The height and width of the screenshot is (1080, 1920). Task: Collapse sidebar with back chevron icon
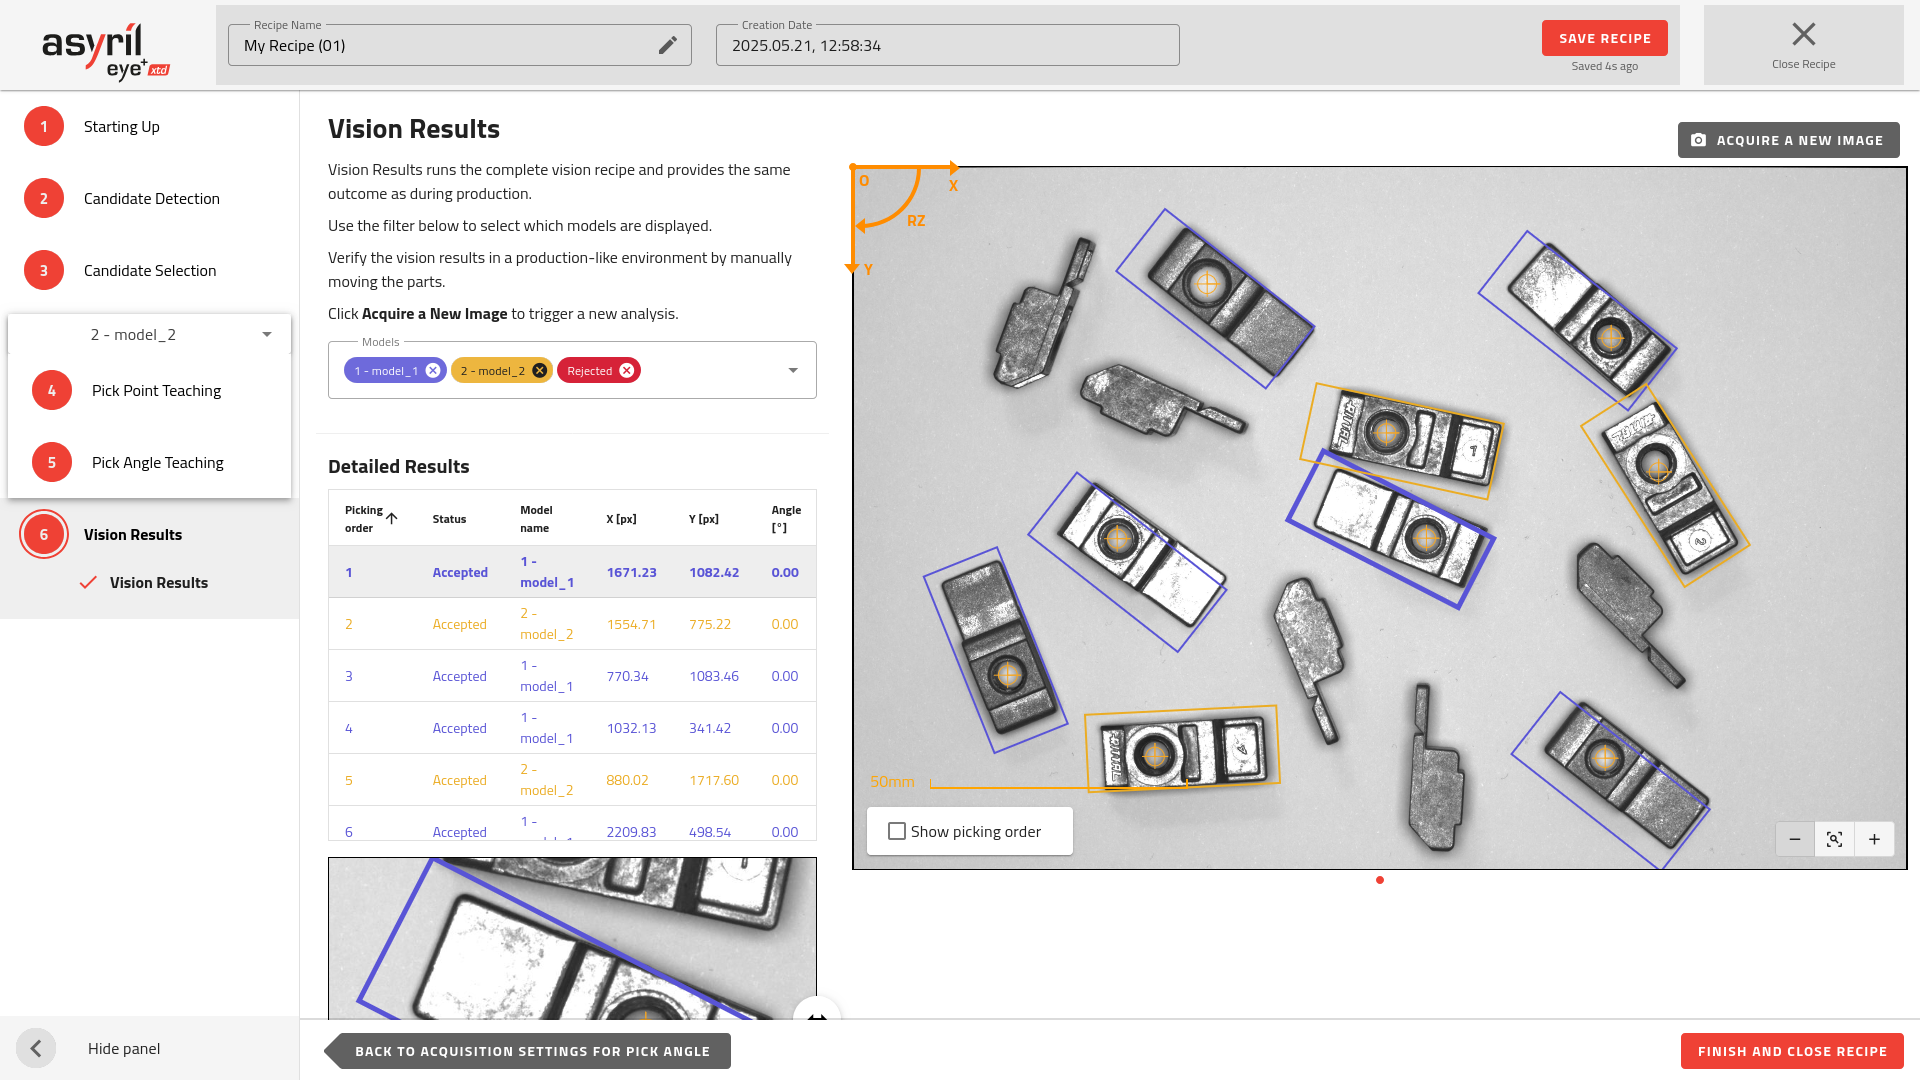(36, 1049)
